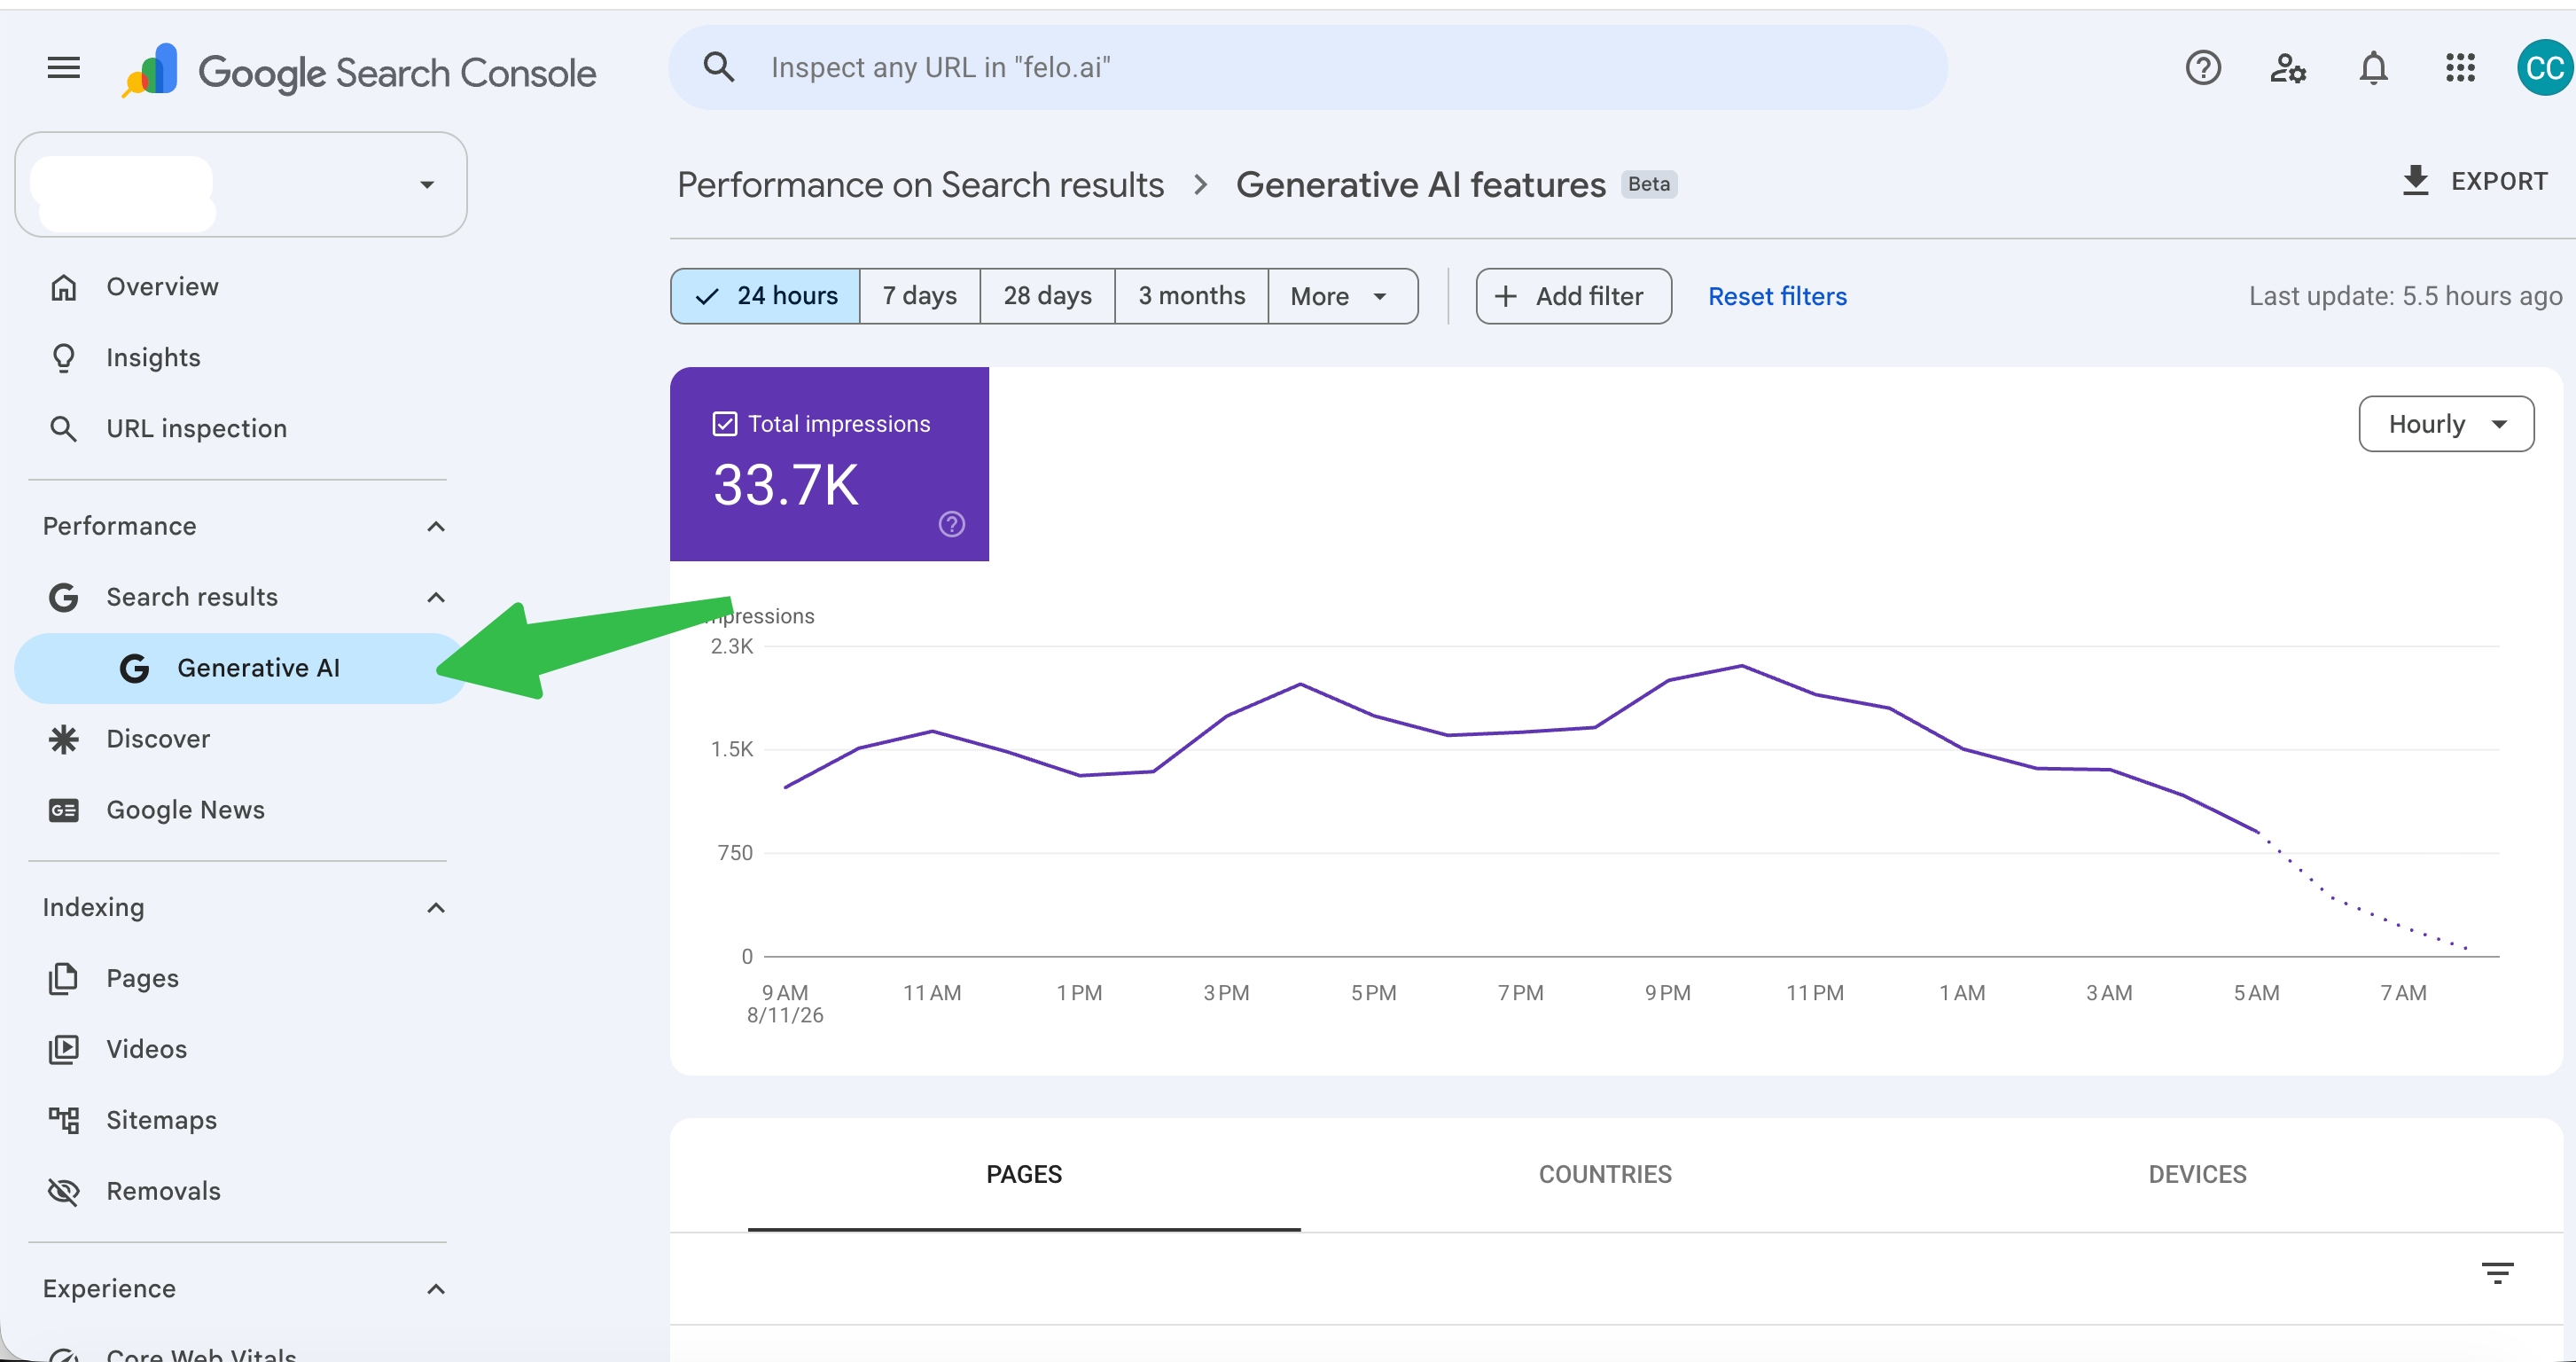Click the Total impressions help icon

click(x=951, y=523)
